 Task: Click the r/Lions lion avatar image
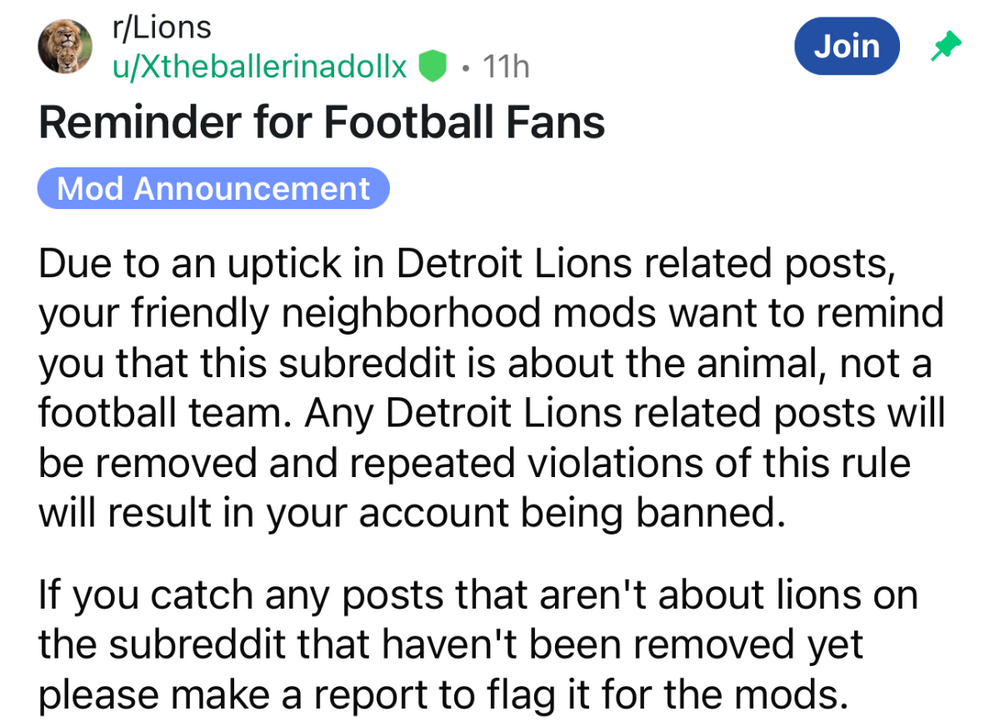(65, 47)
